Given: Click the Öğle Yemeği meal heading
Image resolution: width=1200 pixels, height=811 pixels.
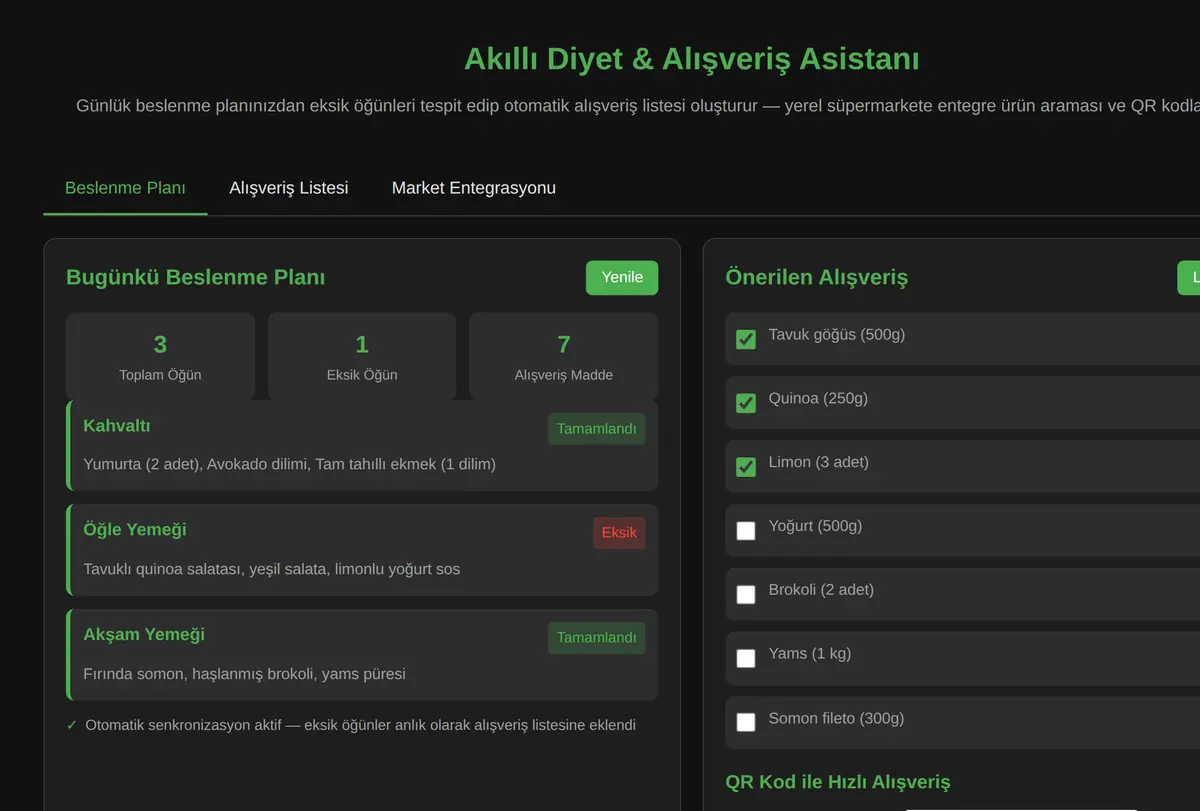Looking at the screenshot, I should click(x=135, y=530).
